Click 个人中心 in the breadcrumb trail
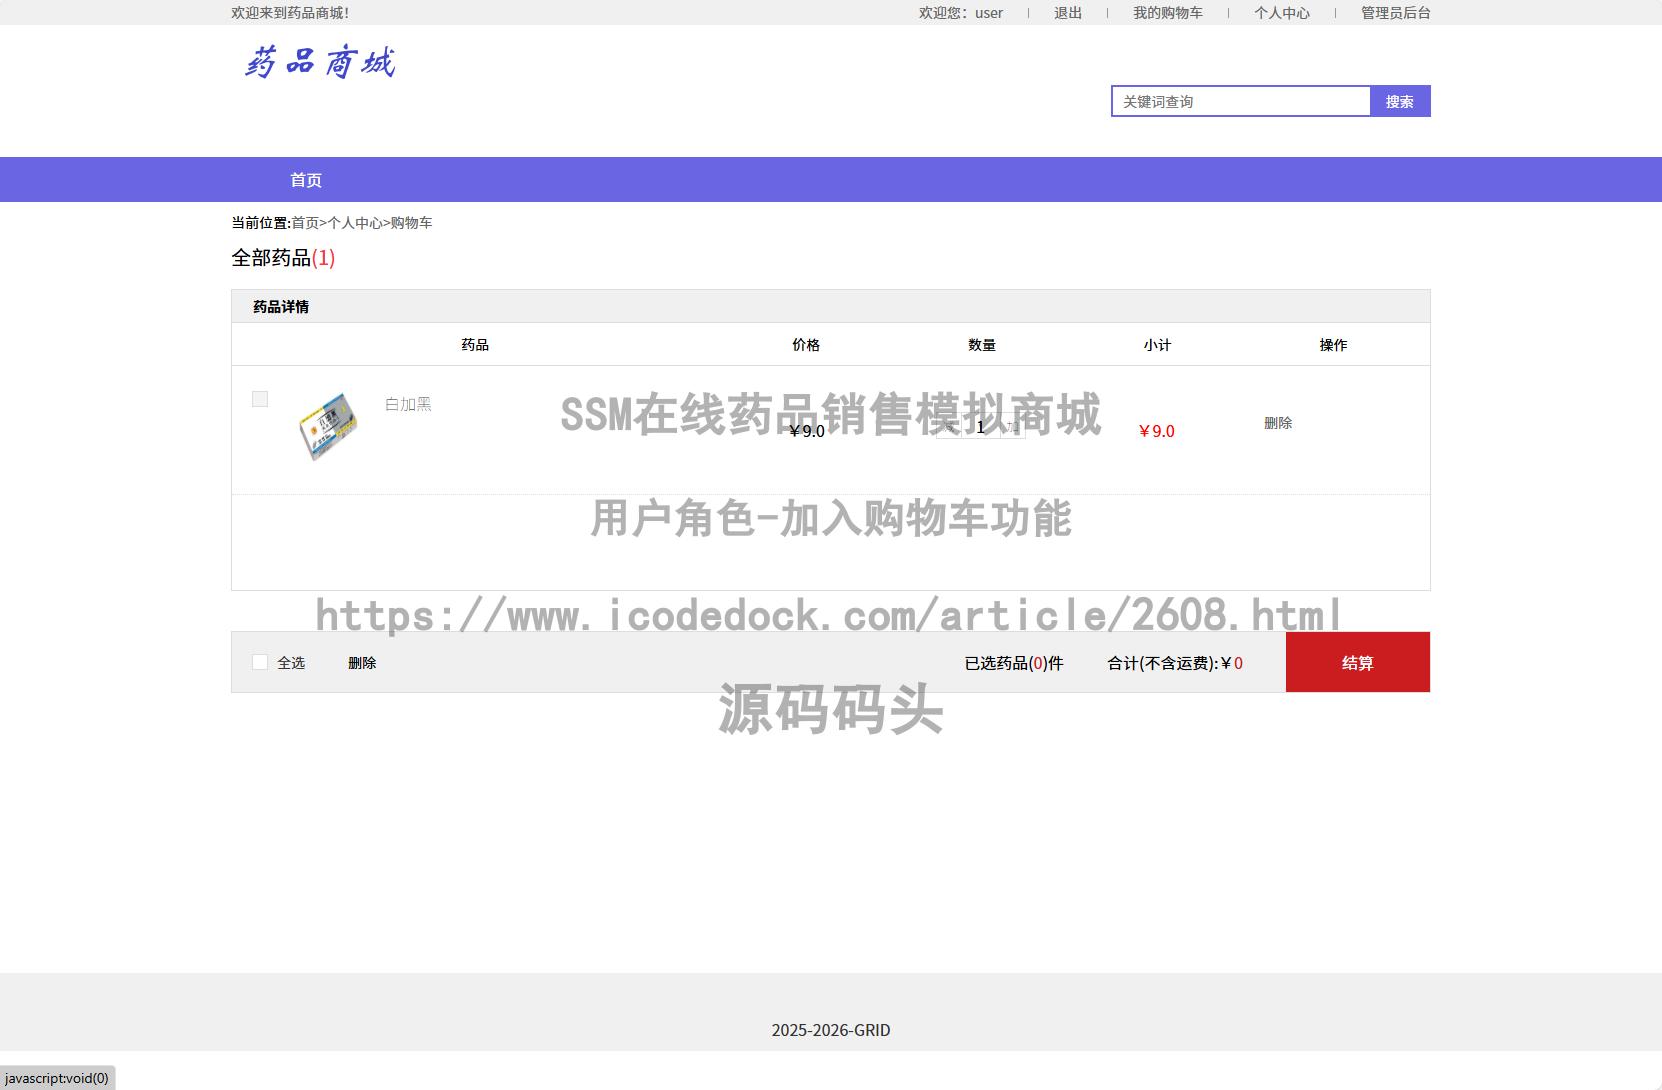 355,223
